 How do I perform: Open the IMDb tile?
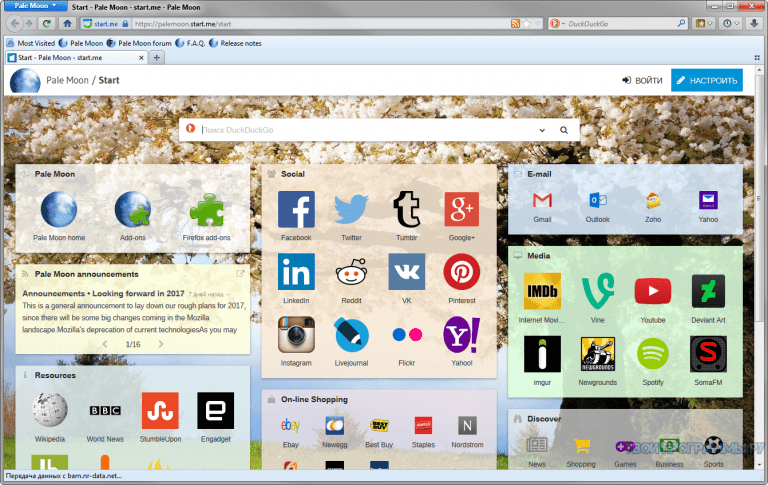point(542,291)
